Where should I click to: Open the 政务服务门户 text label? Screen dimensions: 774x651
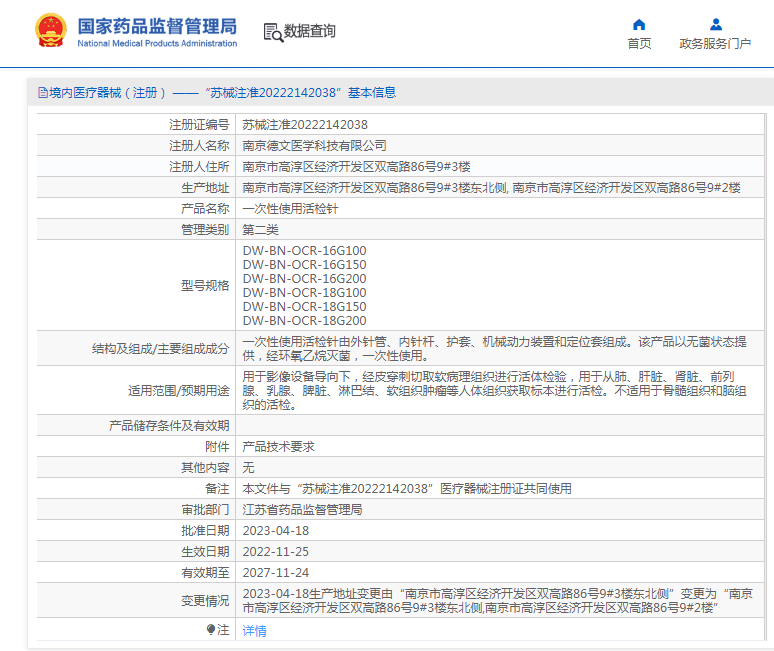(x=715, y=43)
